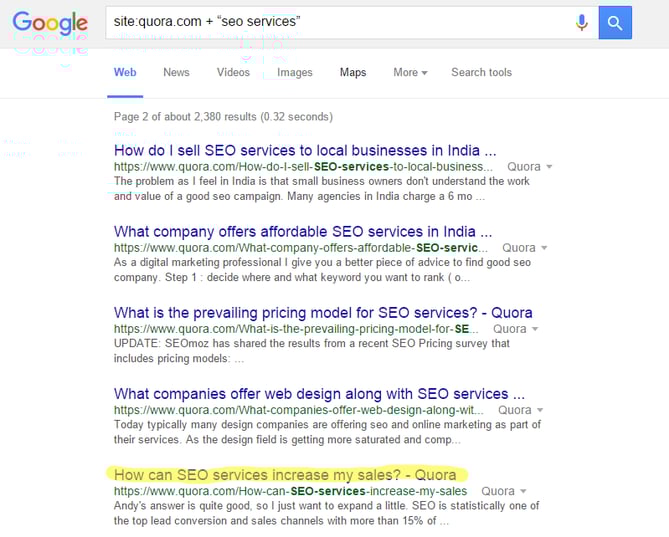Open 'How do I sell SEO services' result
Image resolution: width=669 pixels, height=537 pixels.
pyautogui.click(x=305, y=151)
